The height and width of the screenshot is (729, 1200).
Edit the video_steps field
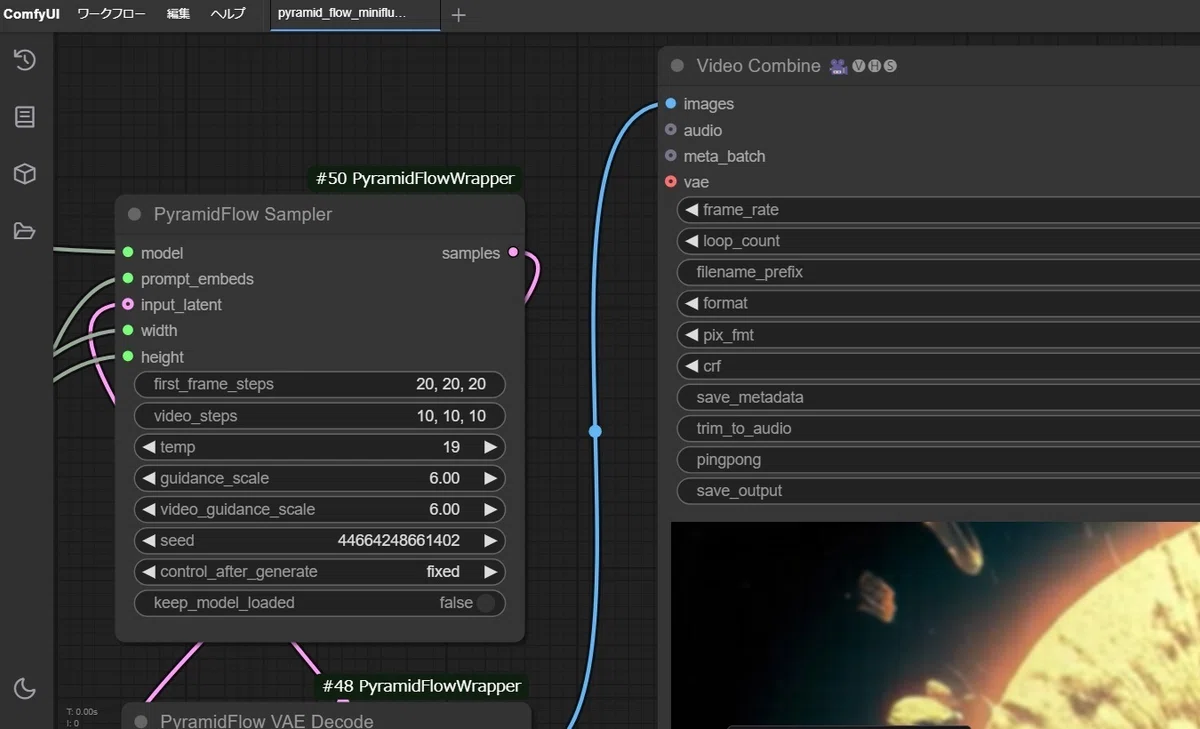[320, 416]
